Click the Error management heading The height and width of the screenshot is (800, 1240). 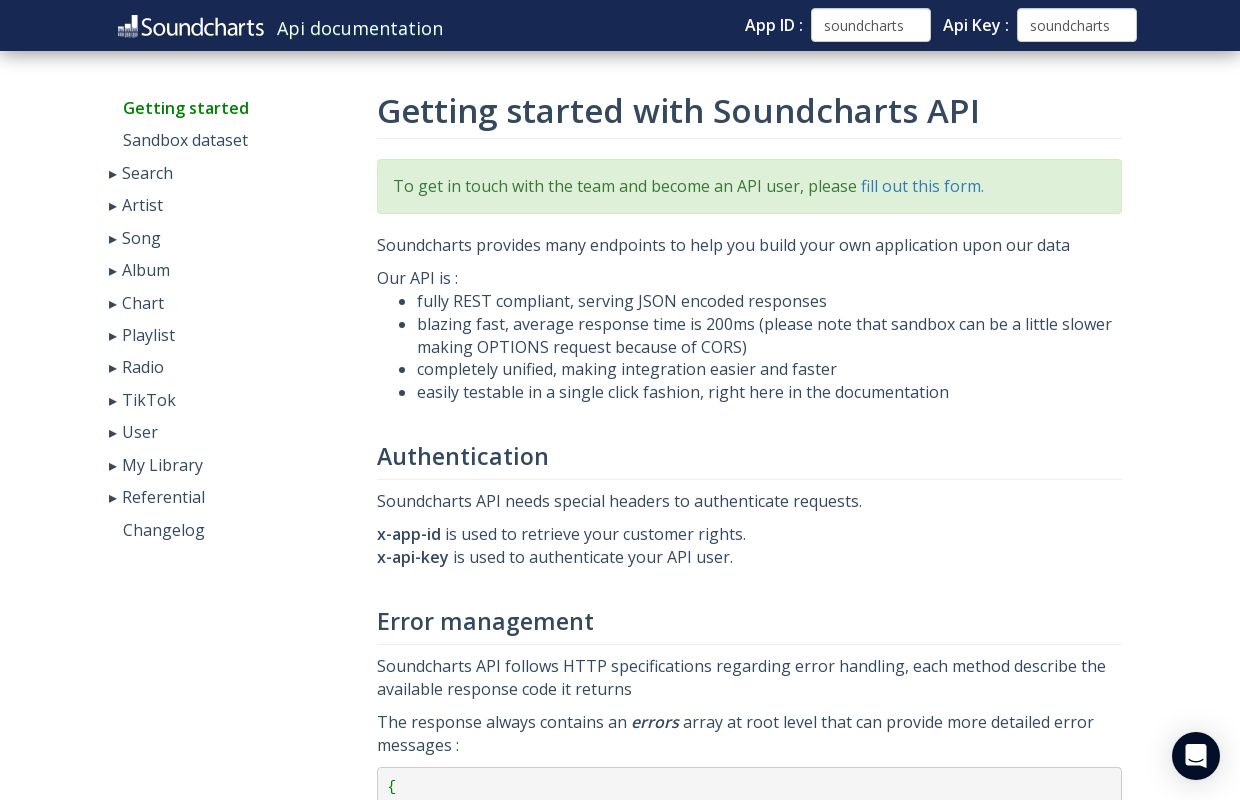pyautogui.click(x=485, y=621)
